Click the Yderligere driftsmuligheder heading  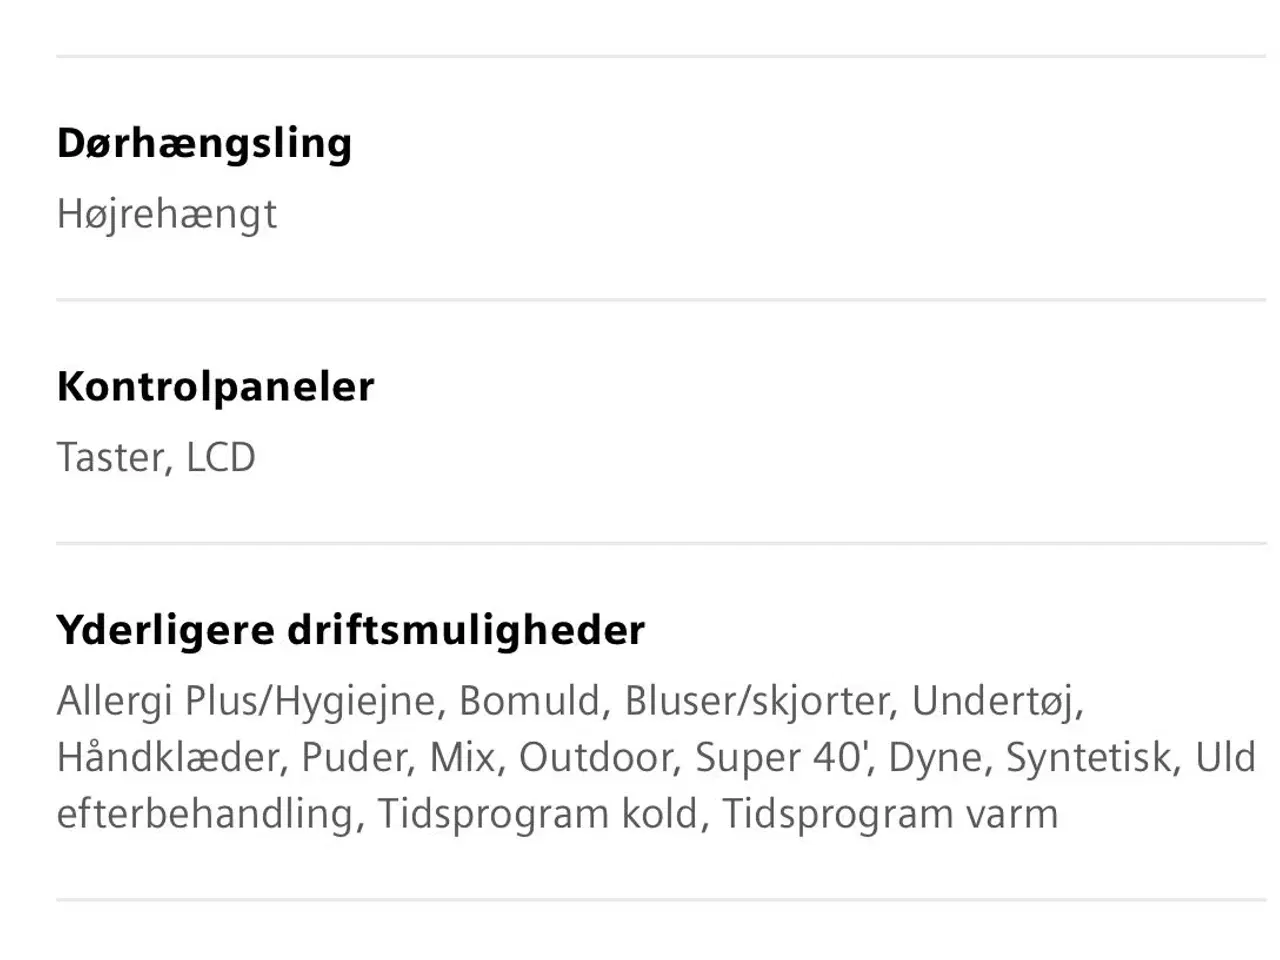[351, 631]
